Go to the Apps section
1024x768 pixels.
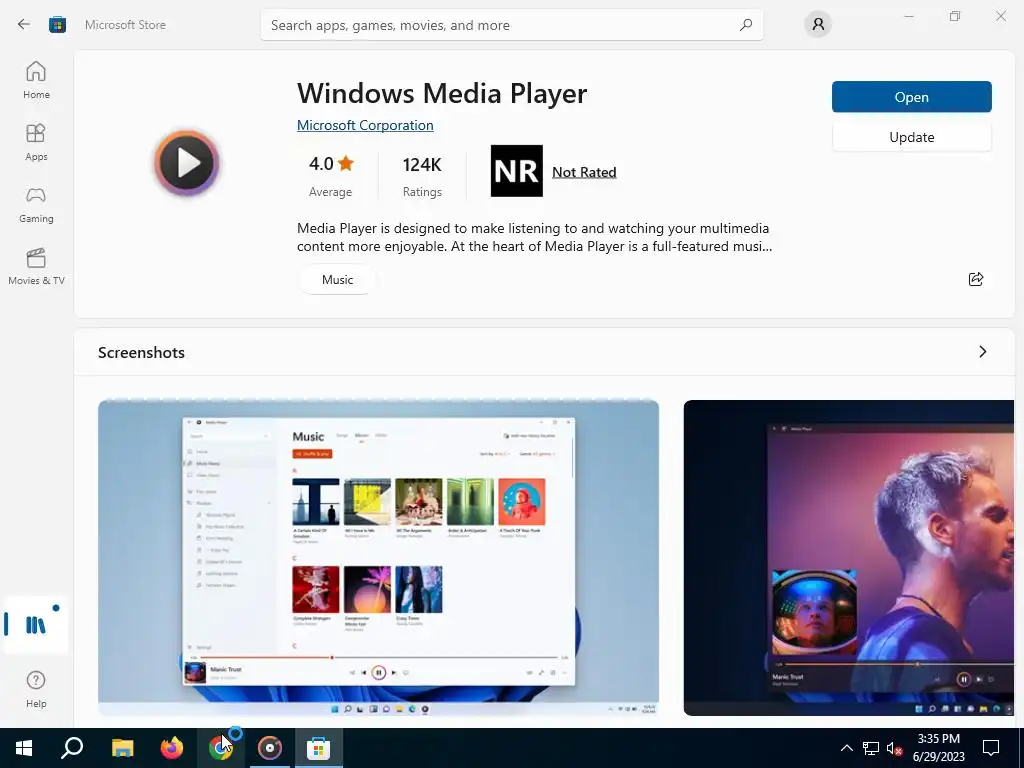tap(36, 142)
